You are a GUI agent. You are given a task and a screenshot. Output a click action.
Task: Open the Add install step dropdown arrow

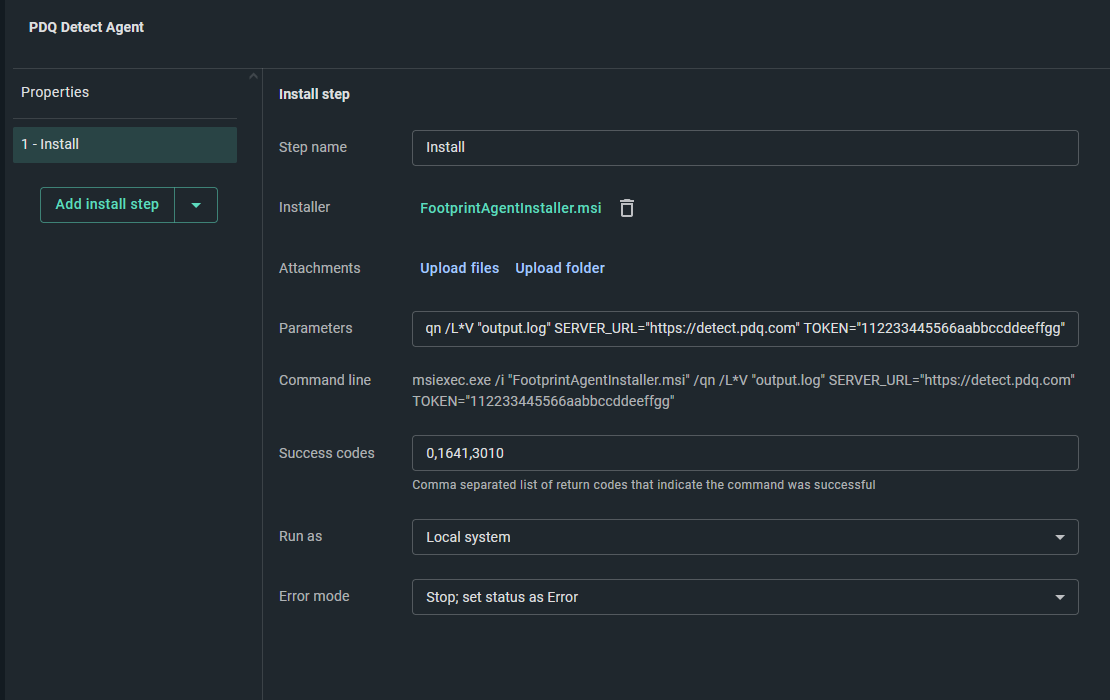pos(196,205)
